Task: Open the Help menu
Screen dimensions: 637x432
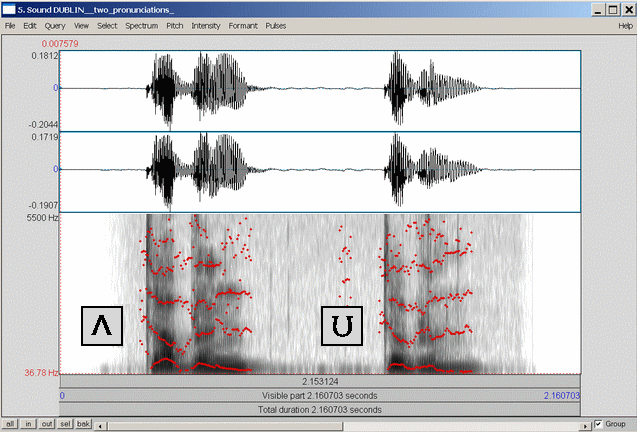Action: [624, 24]
